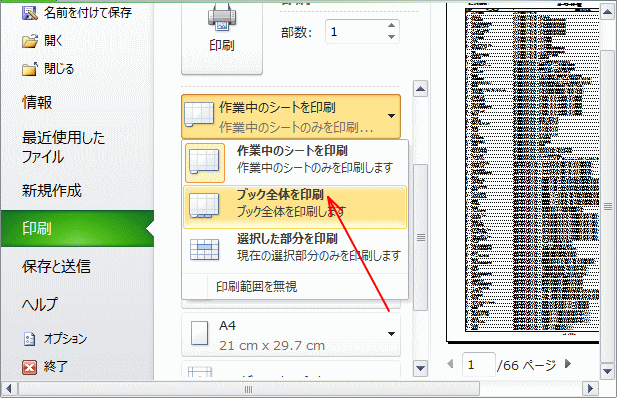Viewport: 617px width, 398px height.
Task: Decrease the copies count with the down arrow
Action: point(391,37)
